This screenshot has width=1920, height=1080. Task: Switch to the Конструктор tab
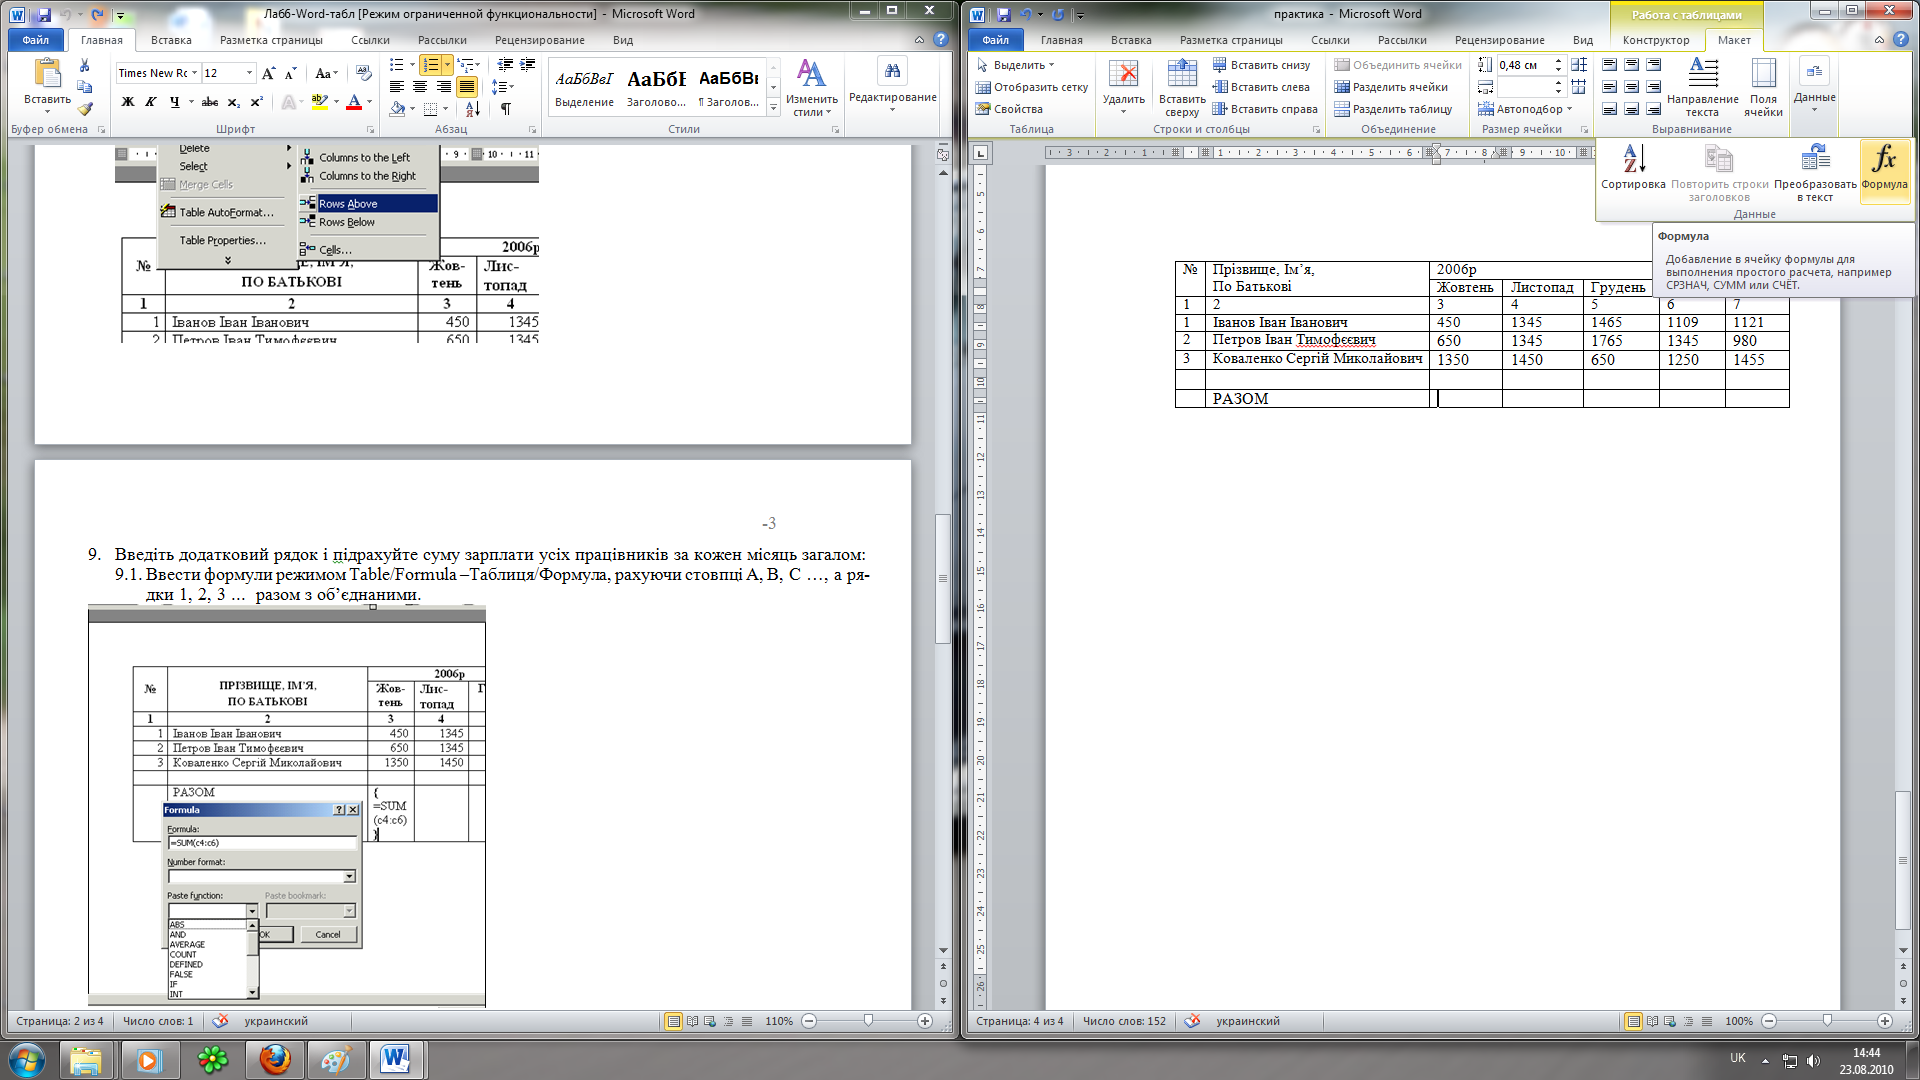click(1656, 40)
